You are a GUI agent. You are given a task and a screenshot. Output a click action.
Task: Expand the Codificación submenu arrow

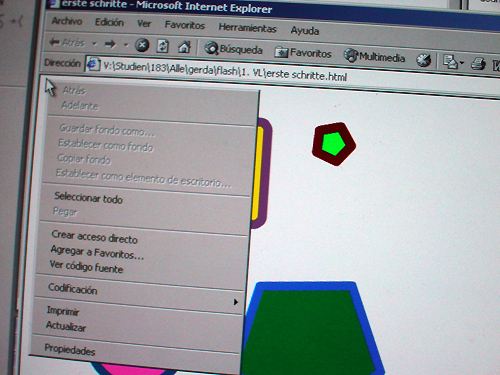click(236, 302)
